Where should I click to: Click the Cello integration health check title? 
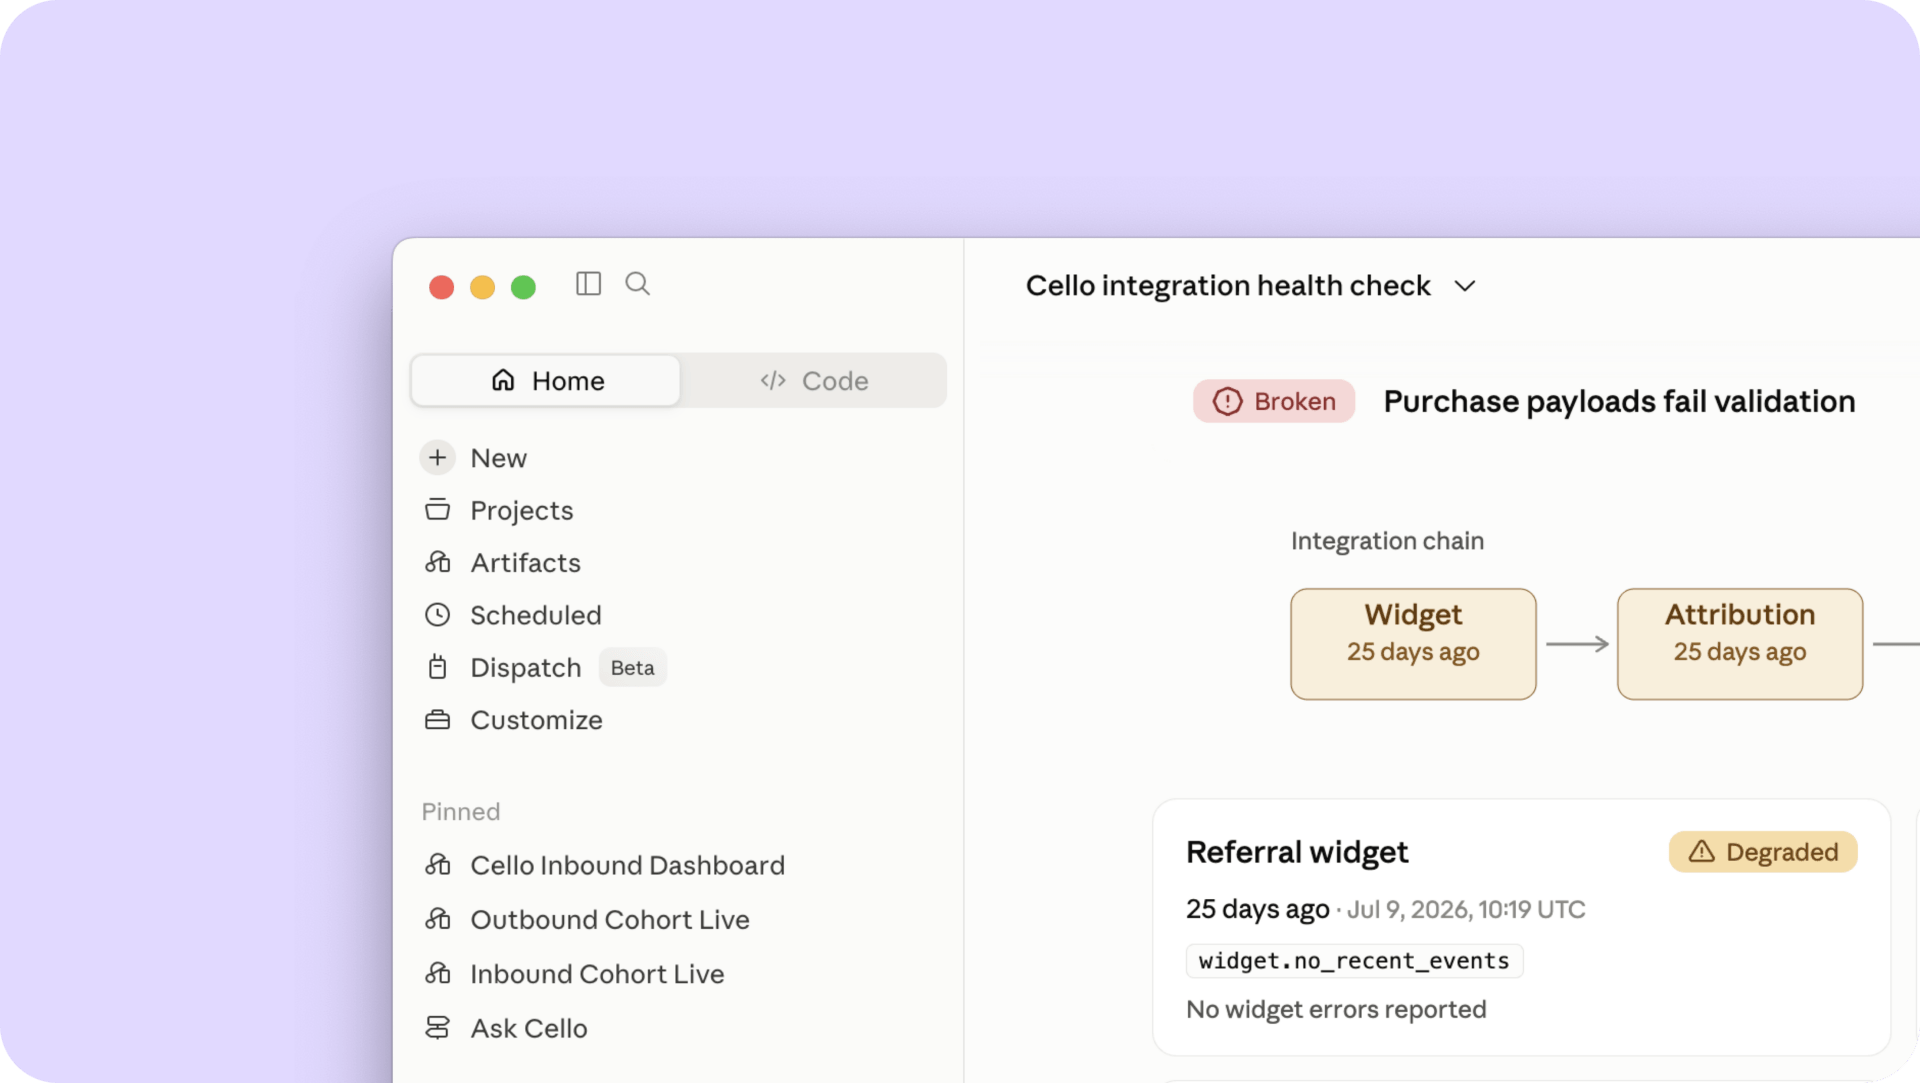[1228, 286]
